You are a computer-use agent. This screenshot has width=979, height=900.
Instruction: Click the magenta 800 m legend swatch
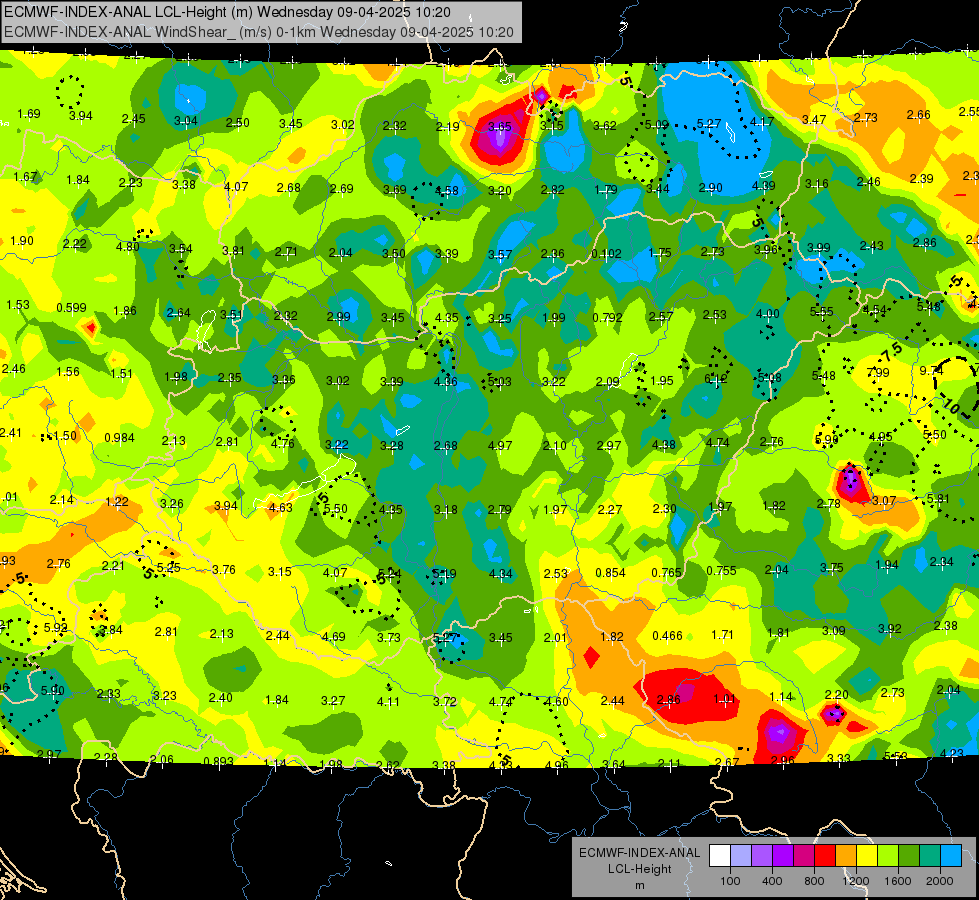pos(804,856)
